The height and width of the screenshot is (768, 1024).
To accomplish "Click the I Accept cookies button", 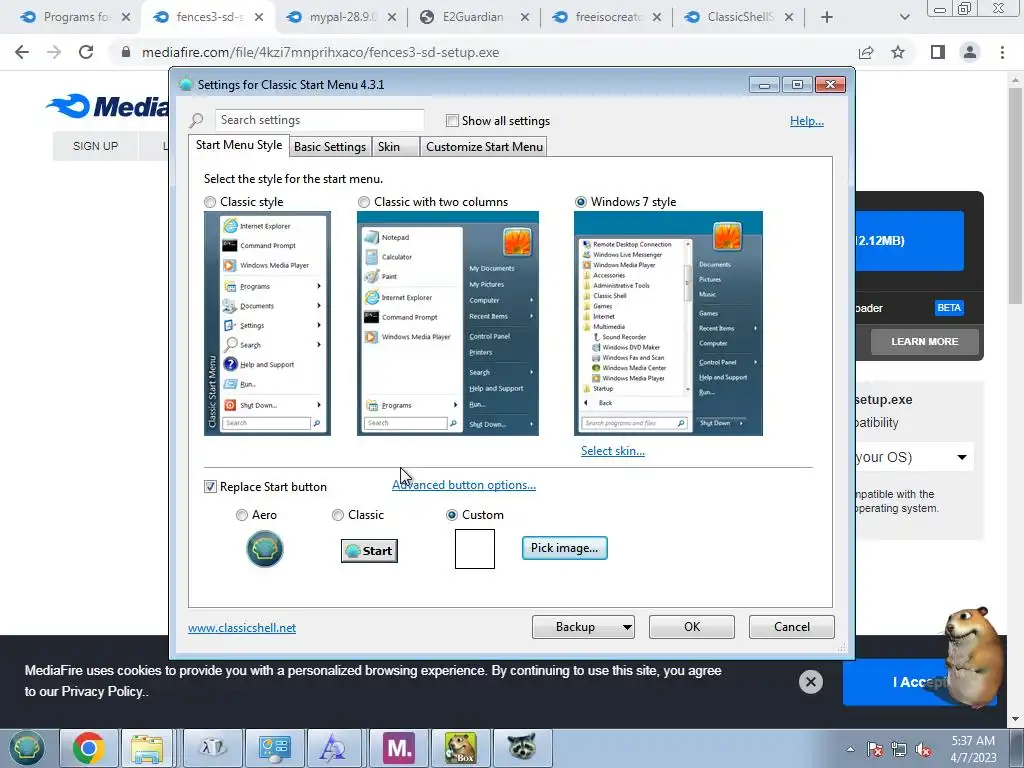I will [x=920, y=682].
